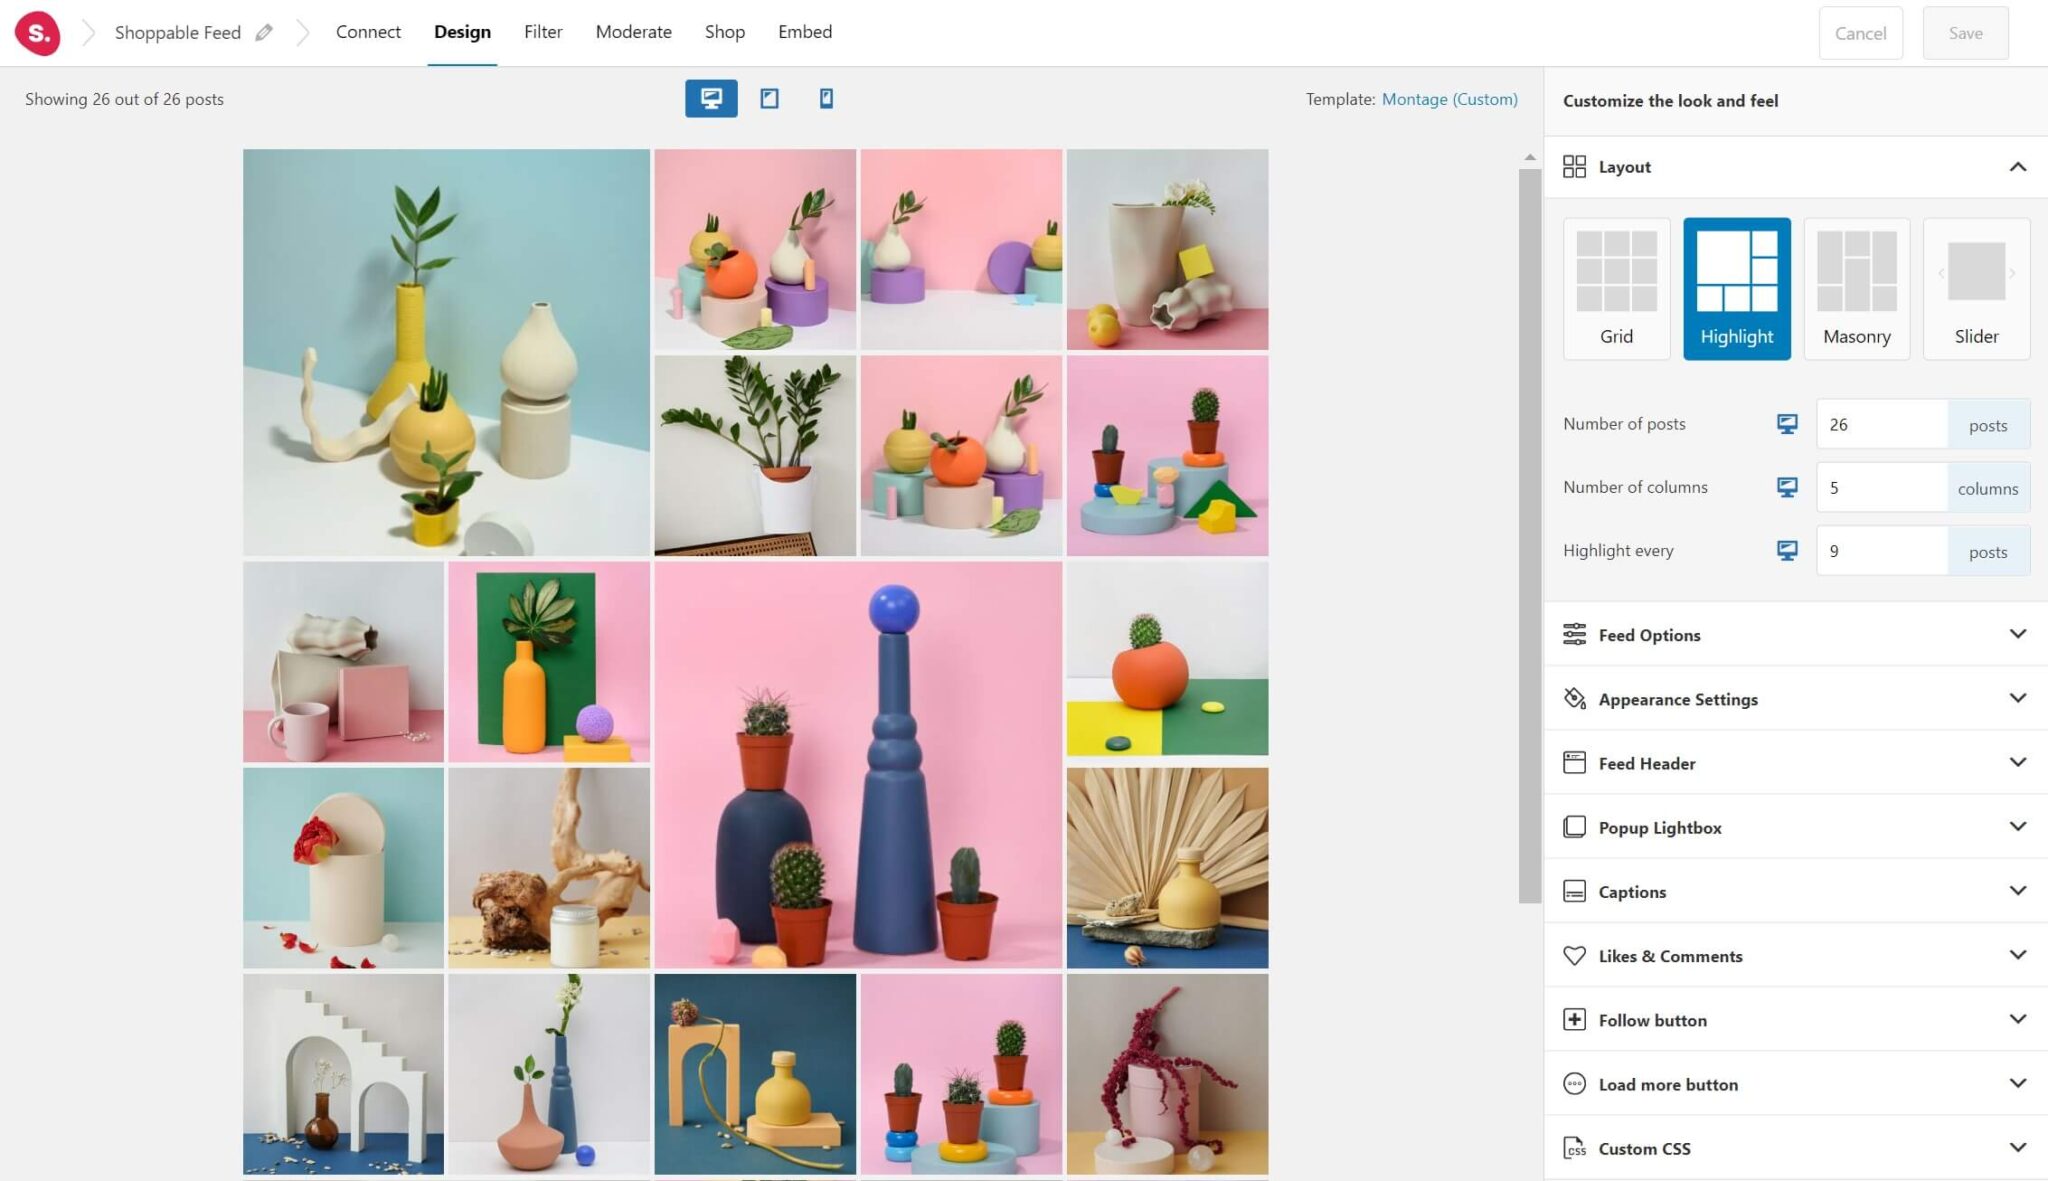Select the Grid layout
Screen dimensions: 2048x1181
point(1615,288)
